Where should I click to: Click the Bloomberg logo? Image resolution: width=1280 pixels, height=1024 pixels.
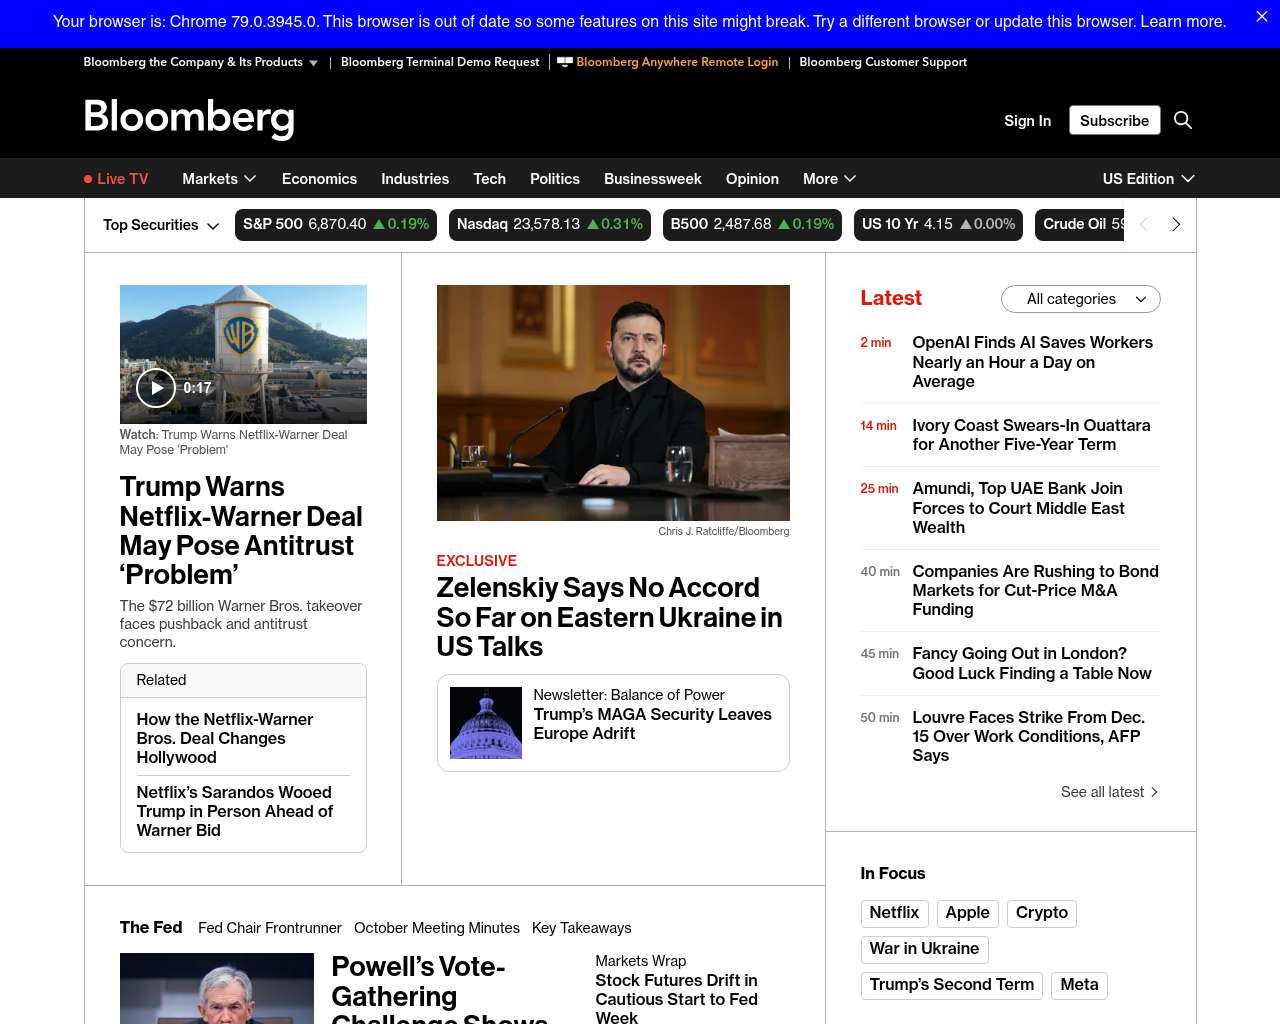(x=189, y=118)
